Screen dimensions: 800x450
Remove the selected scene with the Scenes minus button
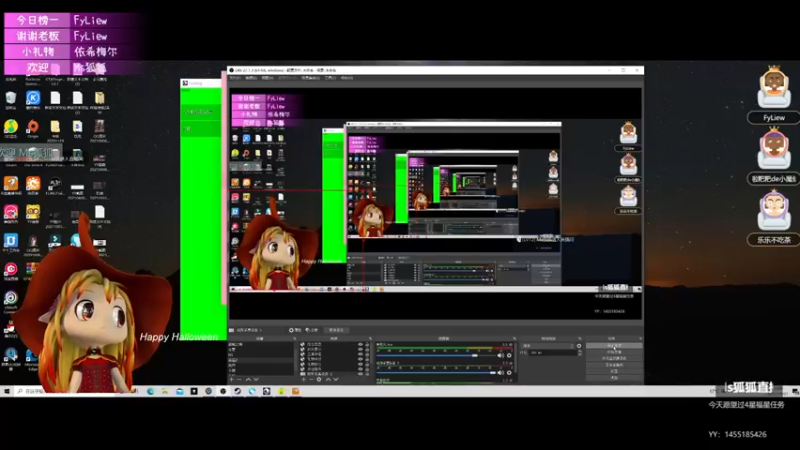(x=239, y=379)
